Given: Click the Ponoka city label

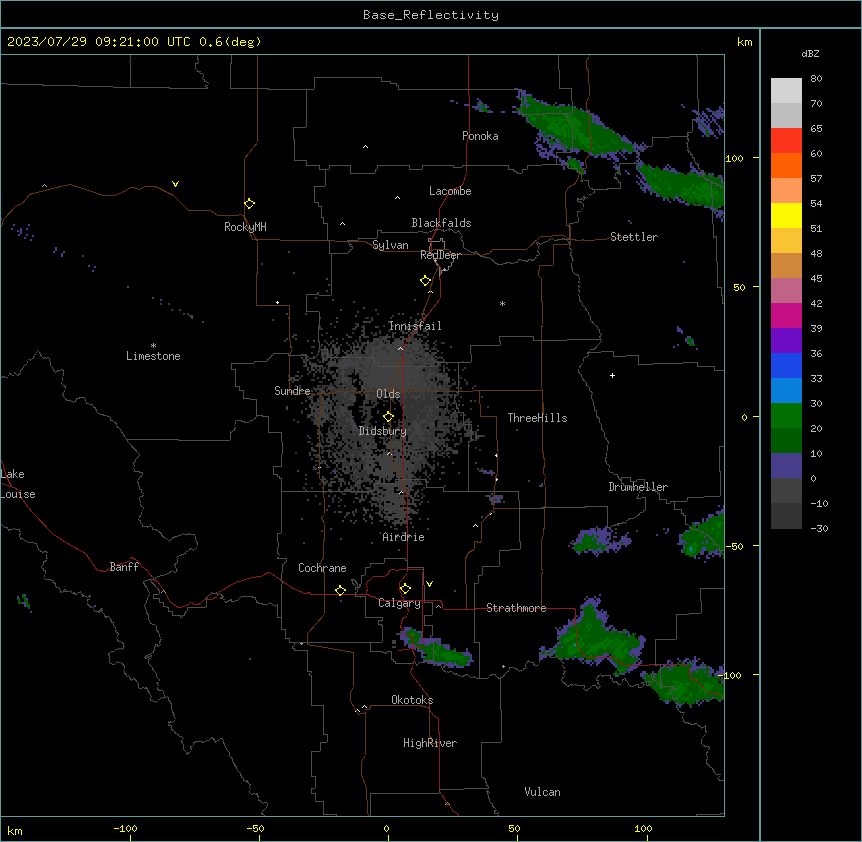Looking at the screenshot, I should coord(480,136).
